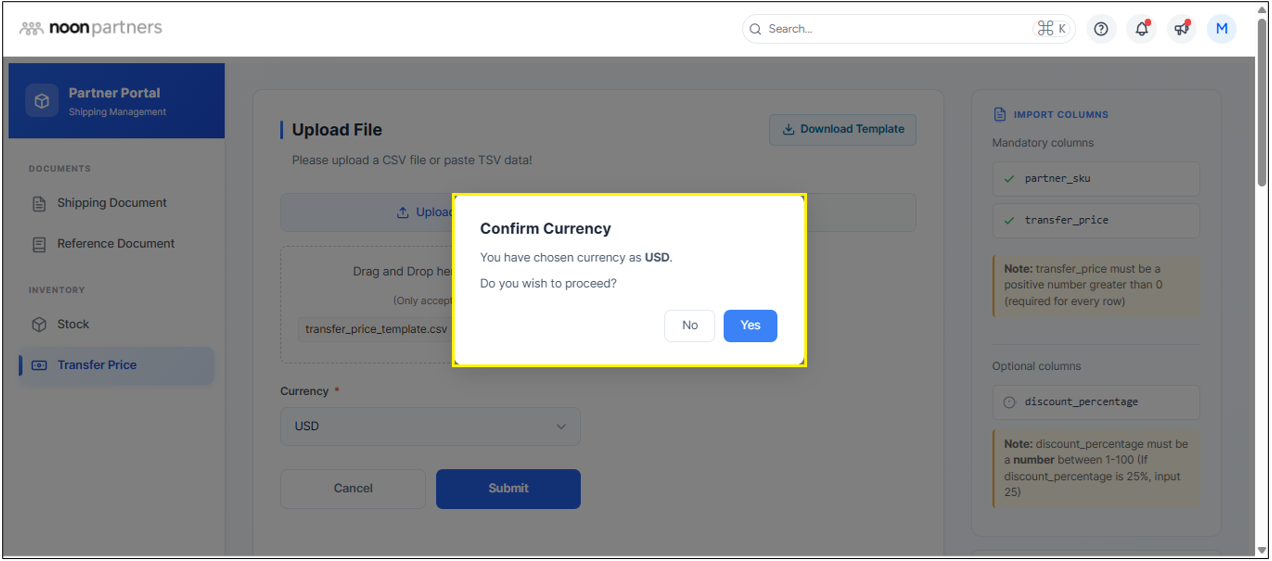The image size is (1272, 561).
Task: Click the Cancel button
Action: (353, 488)
